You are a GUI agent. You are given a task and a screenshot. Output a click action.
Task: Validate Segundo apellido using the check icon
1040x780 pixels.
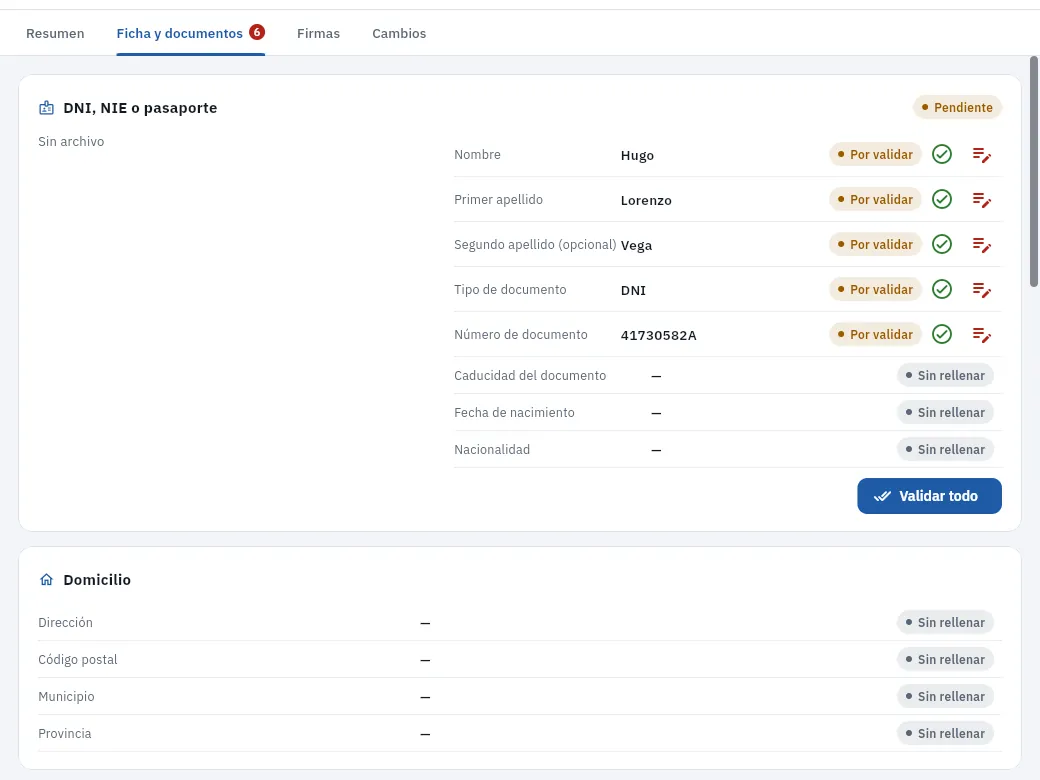(942, 245)
